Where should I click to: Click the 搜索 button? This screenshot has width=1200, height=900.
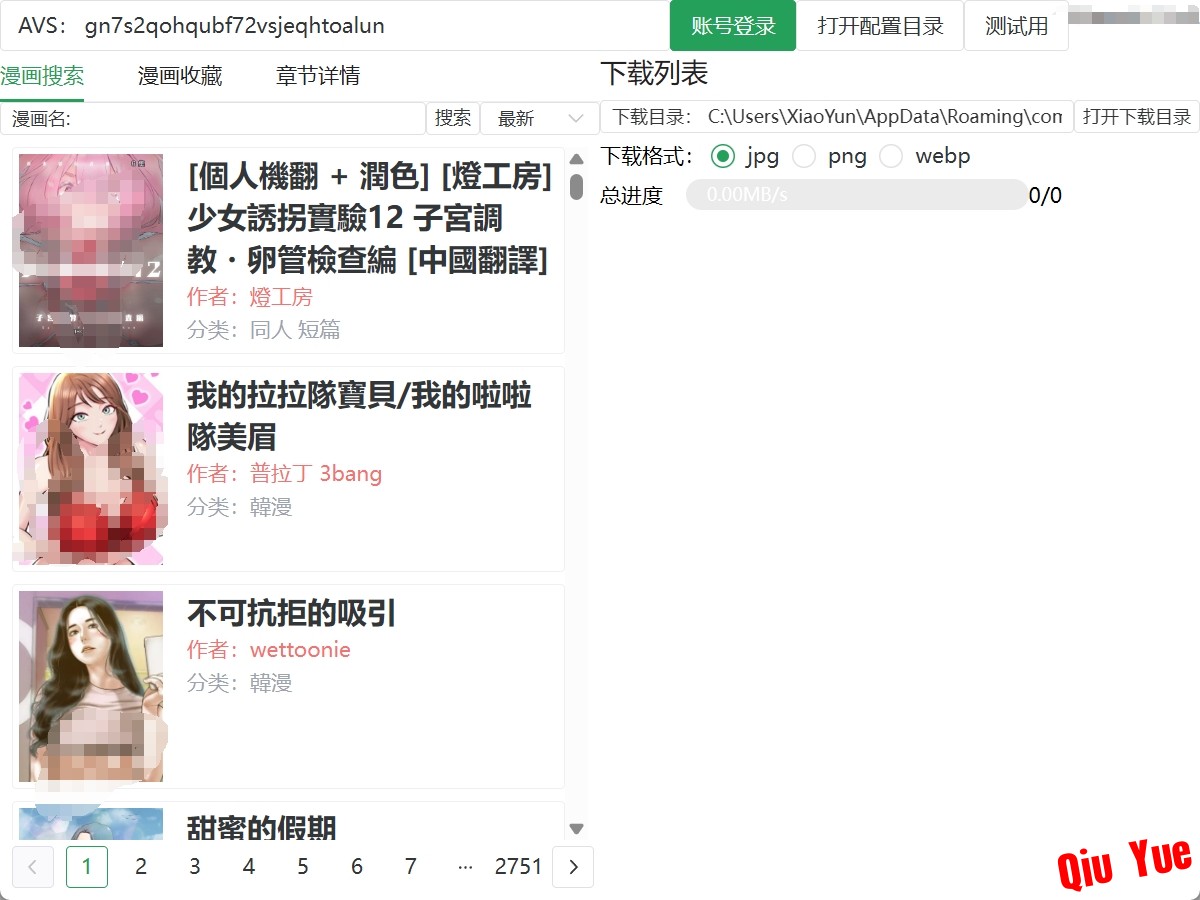(x=453, y=118)
